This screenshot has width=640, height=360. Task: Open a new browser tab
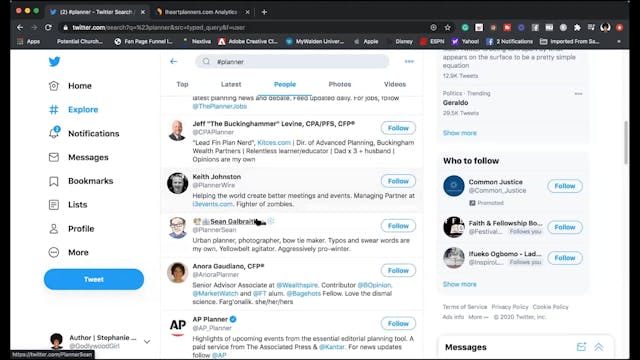coord(264,12)
